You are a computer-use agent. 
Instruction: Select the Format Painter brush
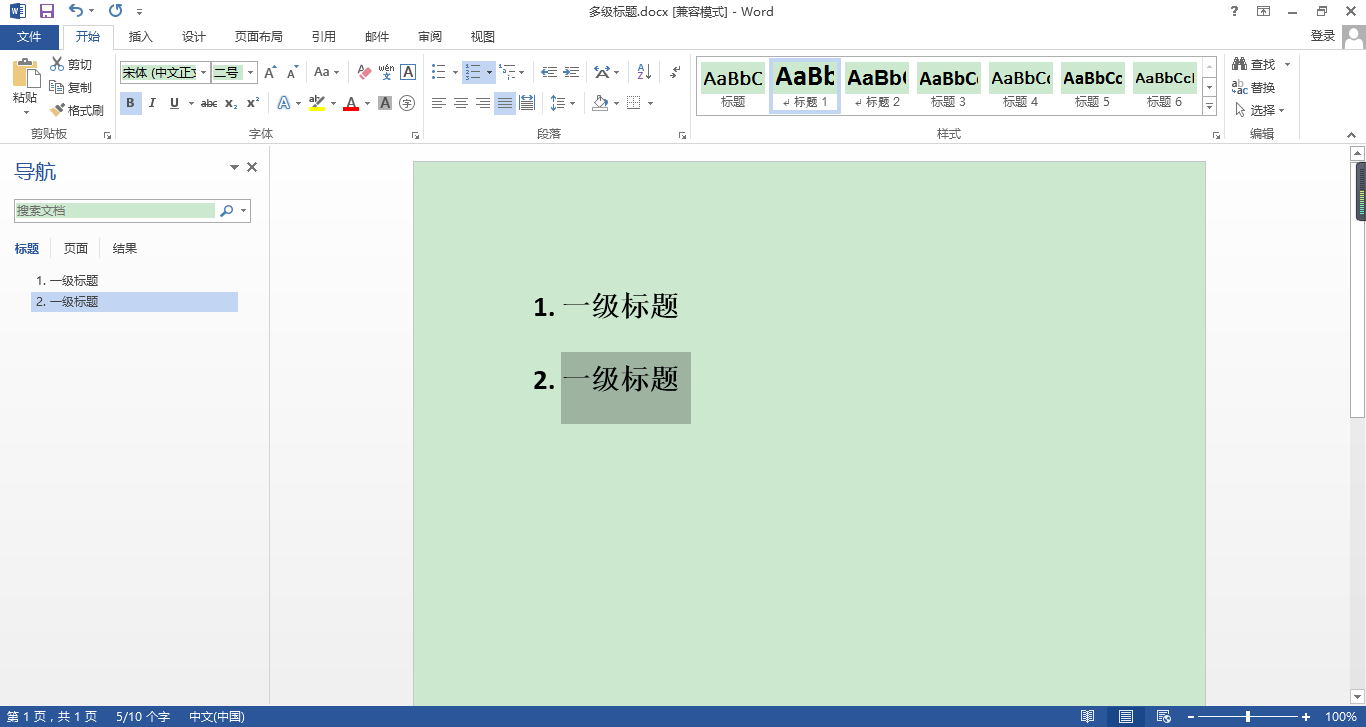[x=58, y=110]
